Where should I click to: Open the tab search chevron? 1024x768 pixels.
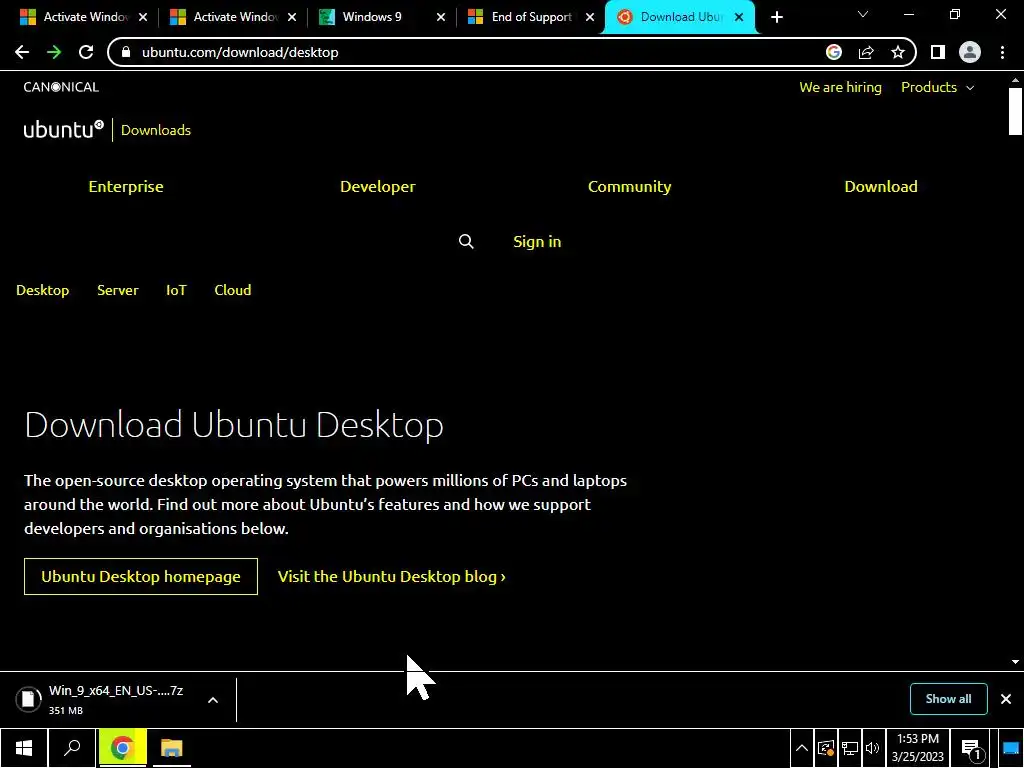(x=863, y=14)
